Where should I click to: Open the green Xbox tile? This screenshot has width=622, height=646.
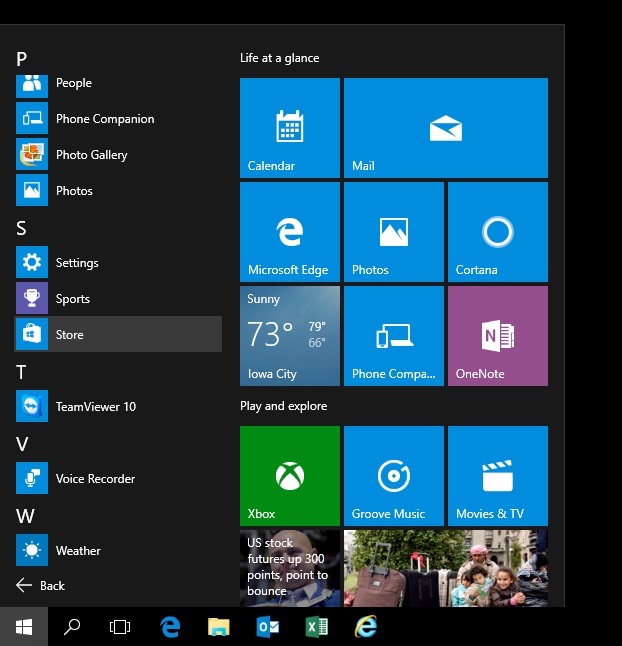tap(290, 476)
